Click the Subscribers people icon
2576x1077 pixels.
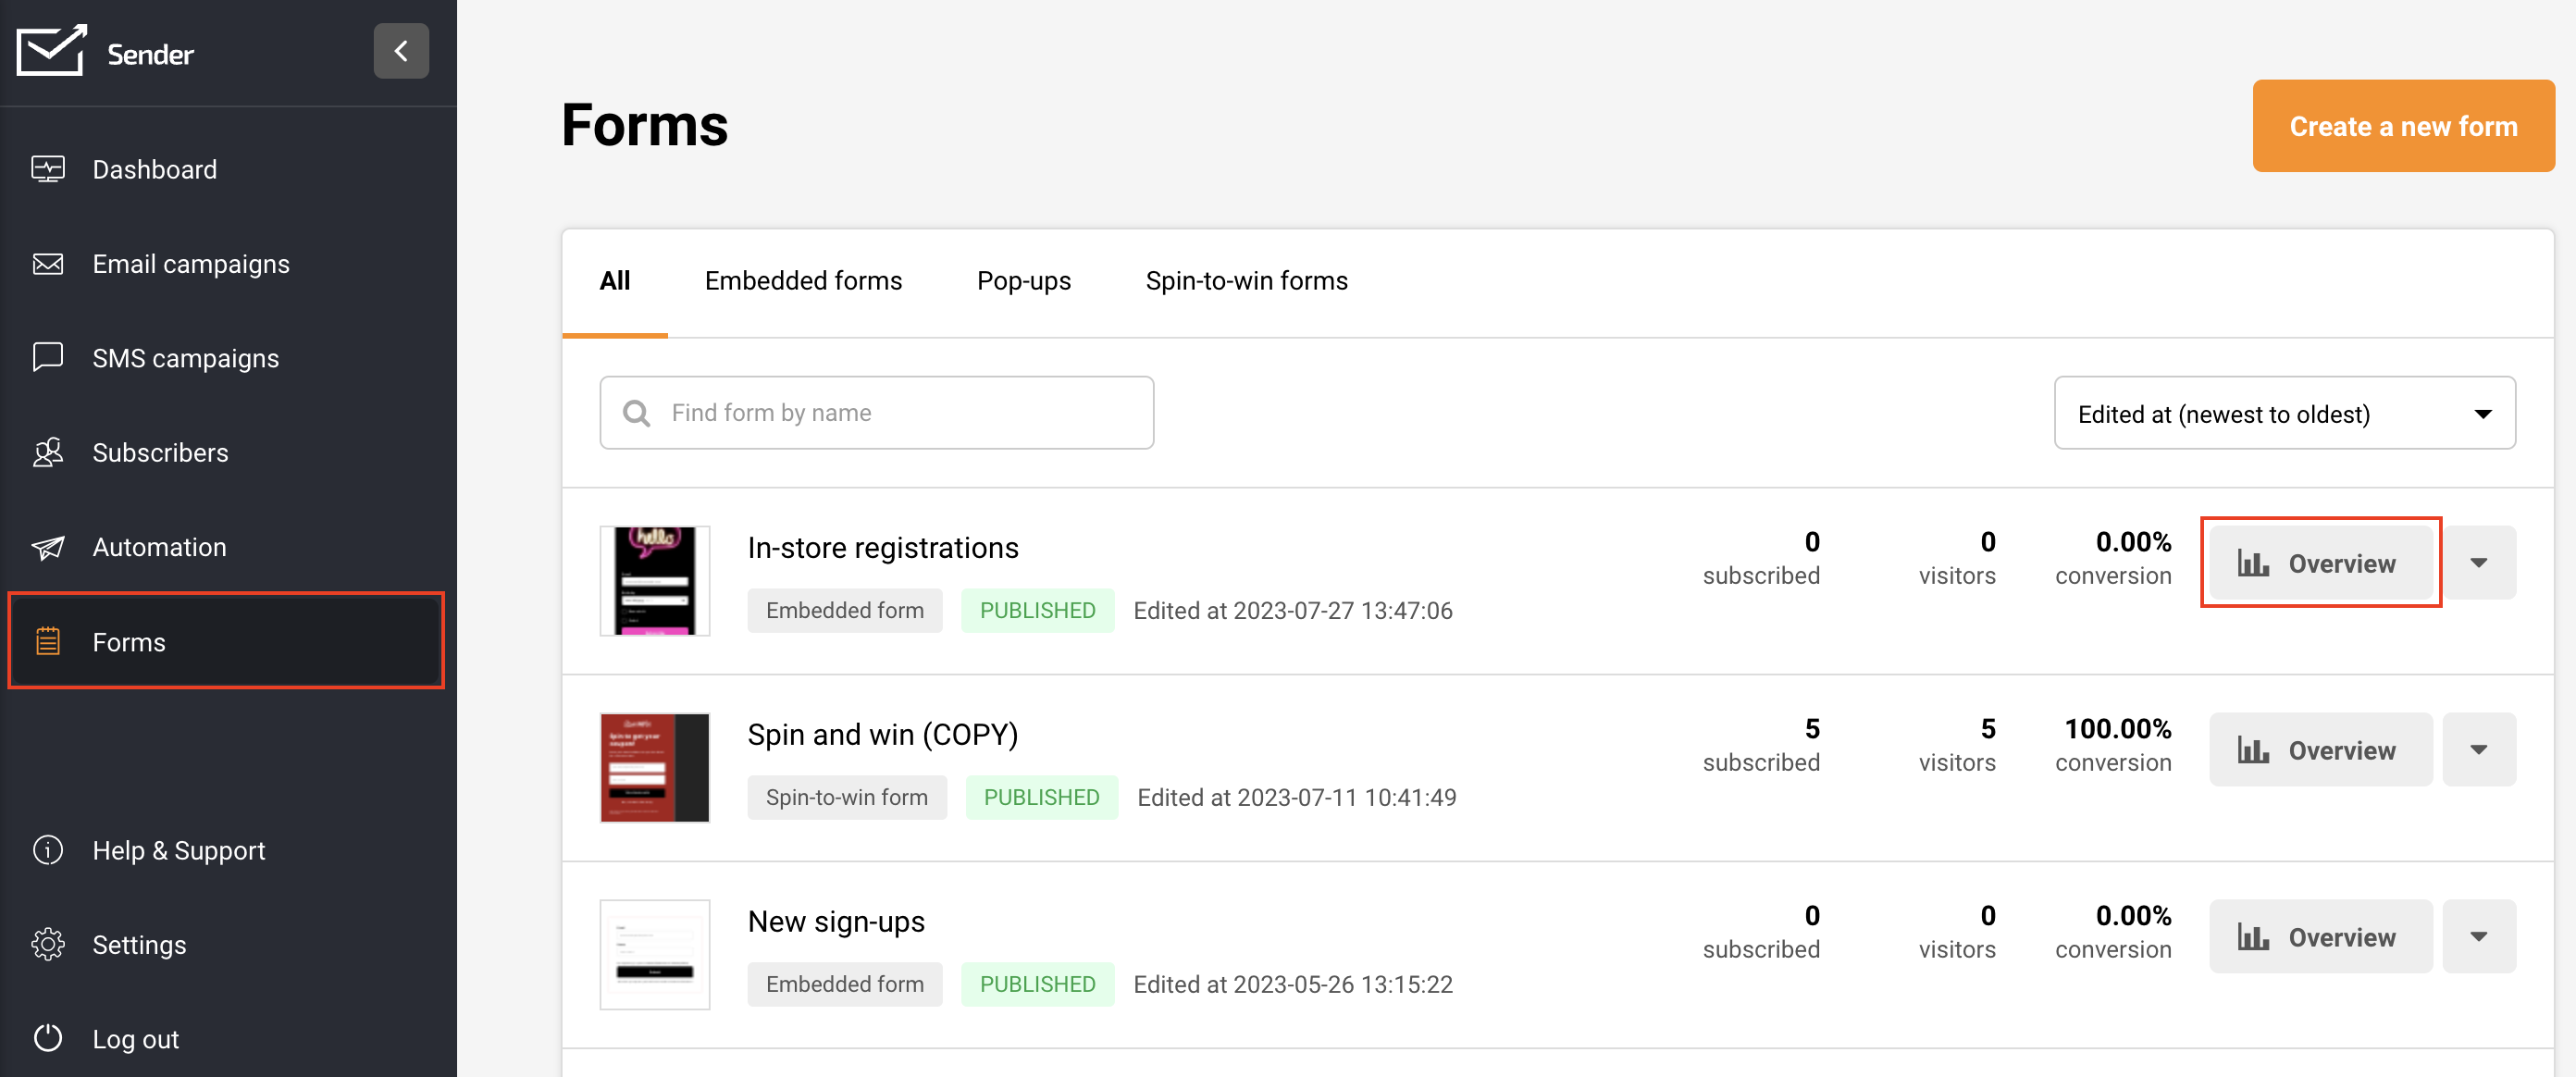click(48, 453)
